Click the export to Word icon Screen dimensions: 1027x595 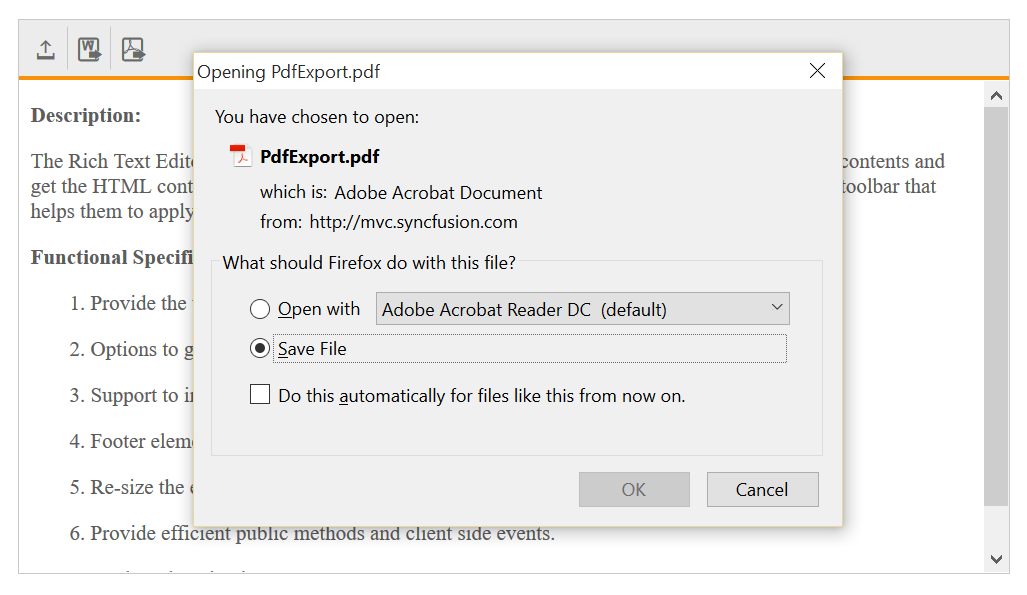[x=90, y=49]
